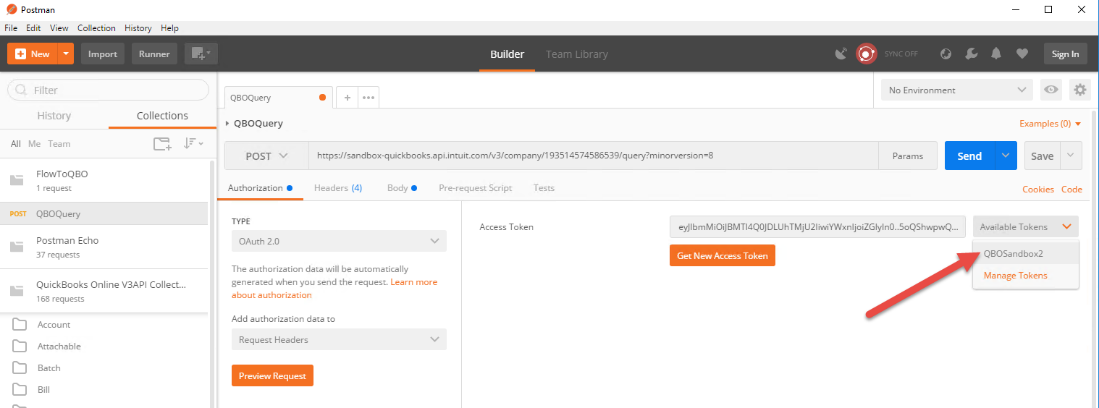Expand the New button dropdown arrow
This screenshot has width=1099, height=408.
coord(65,54)
